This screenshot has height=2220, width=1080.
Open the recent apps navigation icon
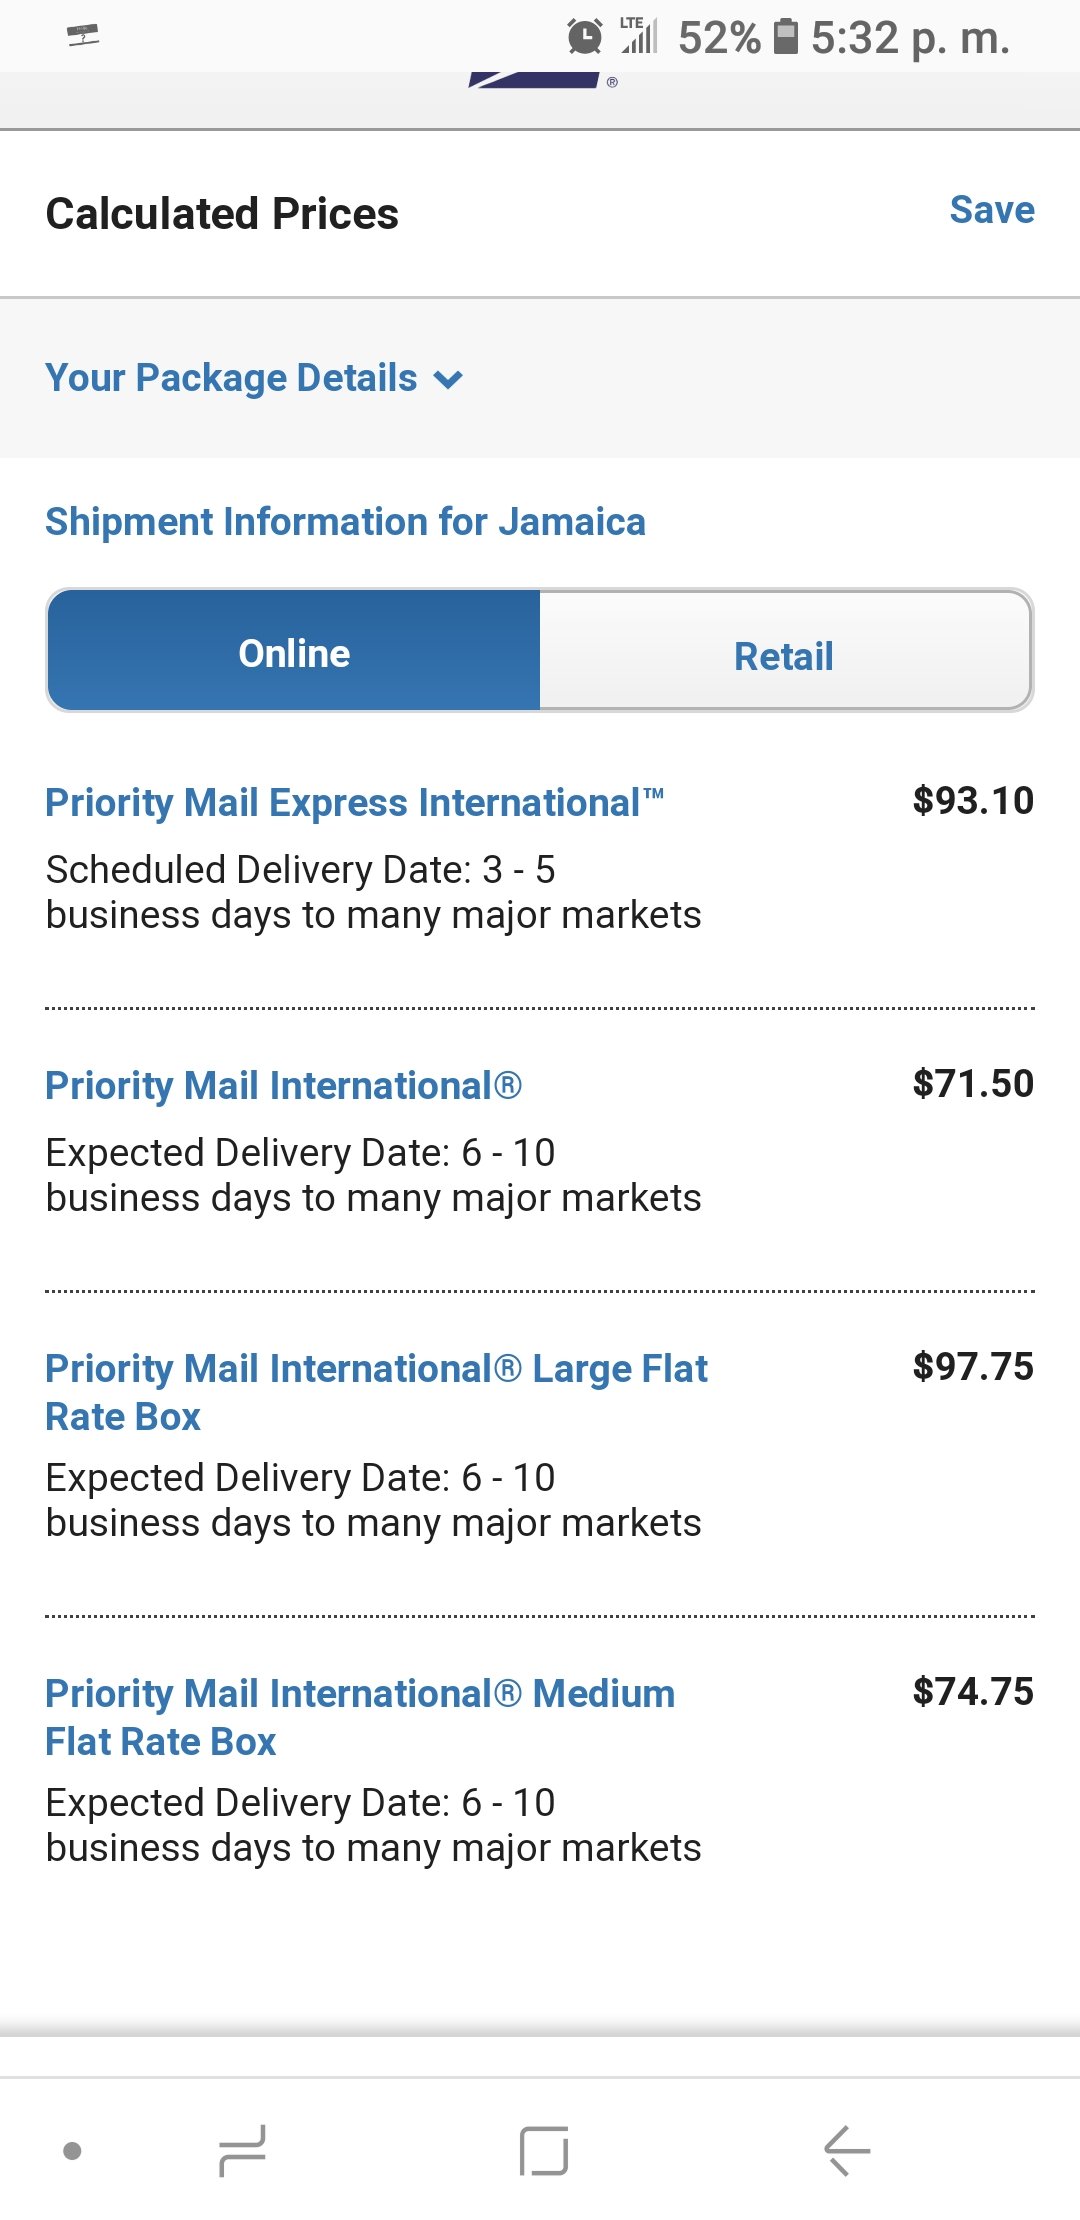242,2150
